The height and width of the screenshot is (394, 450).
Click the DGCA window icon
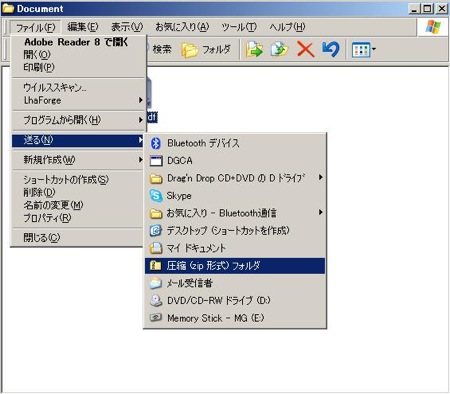click(x=156, y=161)
